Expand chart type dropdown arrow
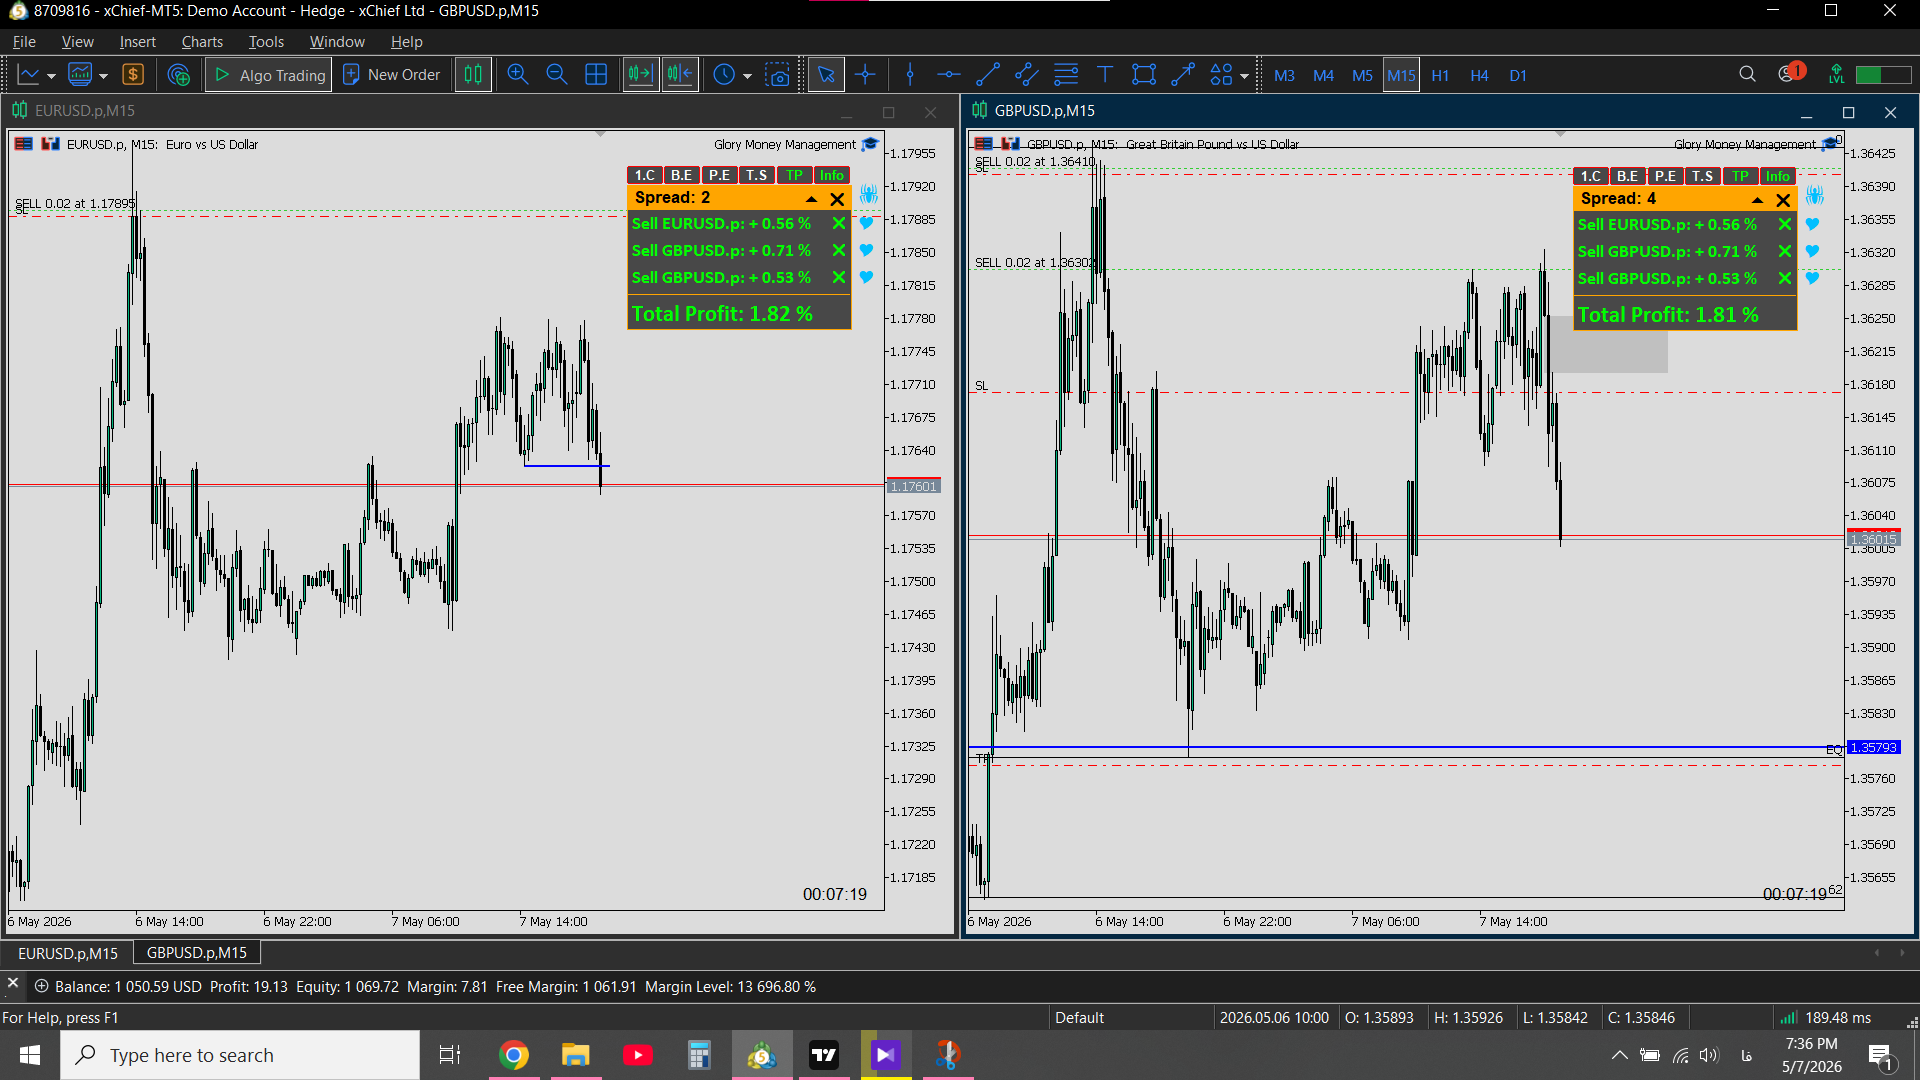This screenshot has height=1080, width=1920. [52, 76]
